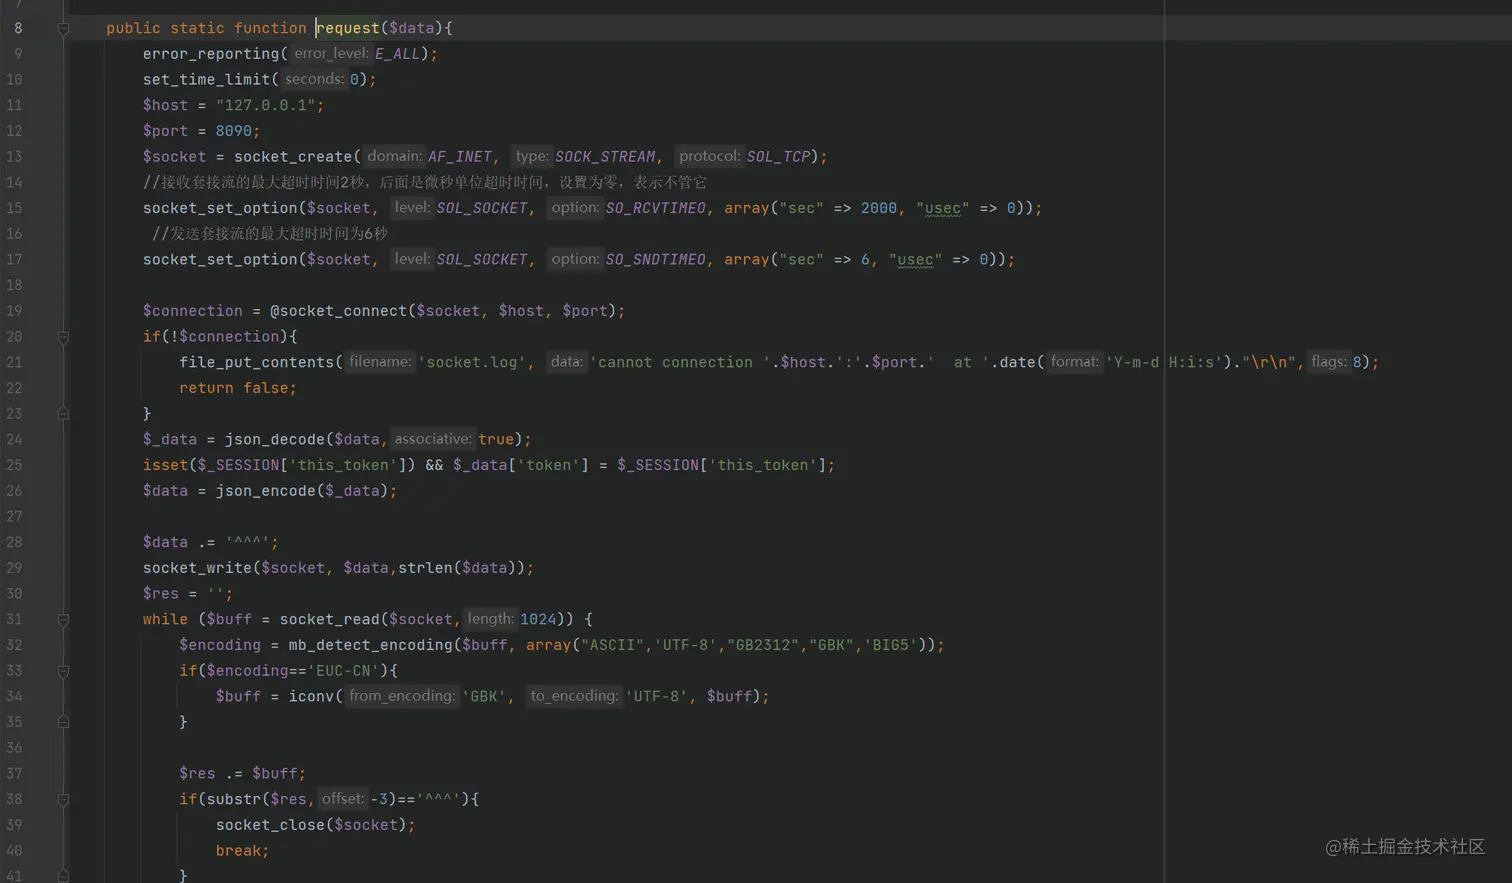
Task: Click line number 27 in the gutter
Action: pyautogui.click(x=14, y=517)
